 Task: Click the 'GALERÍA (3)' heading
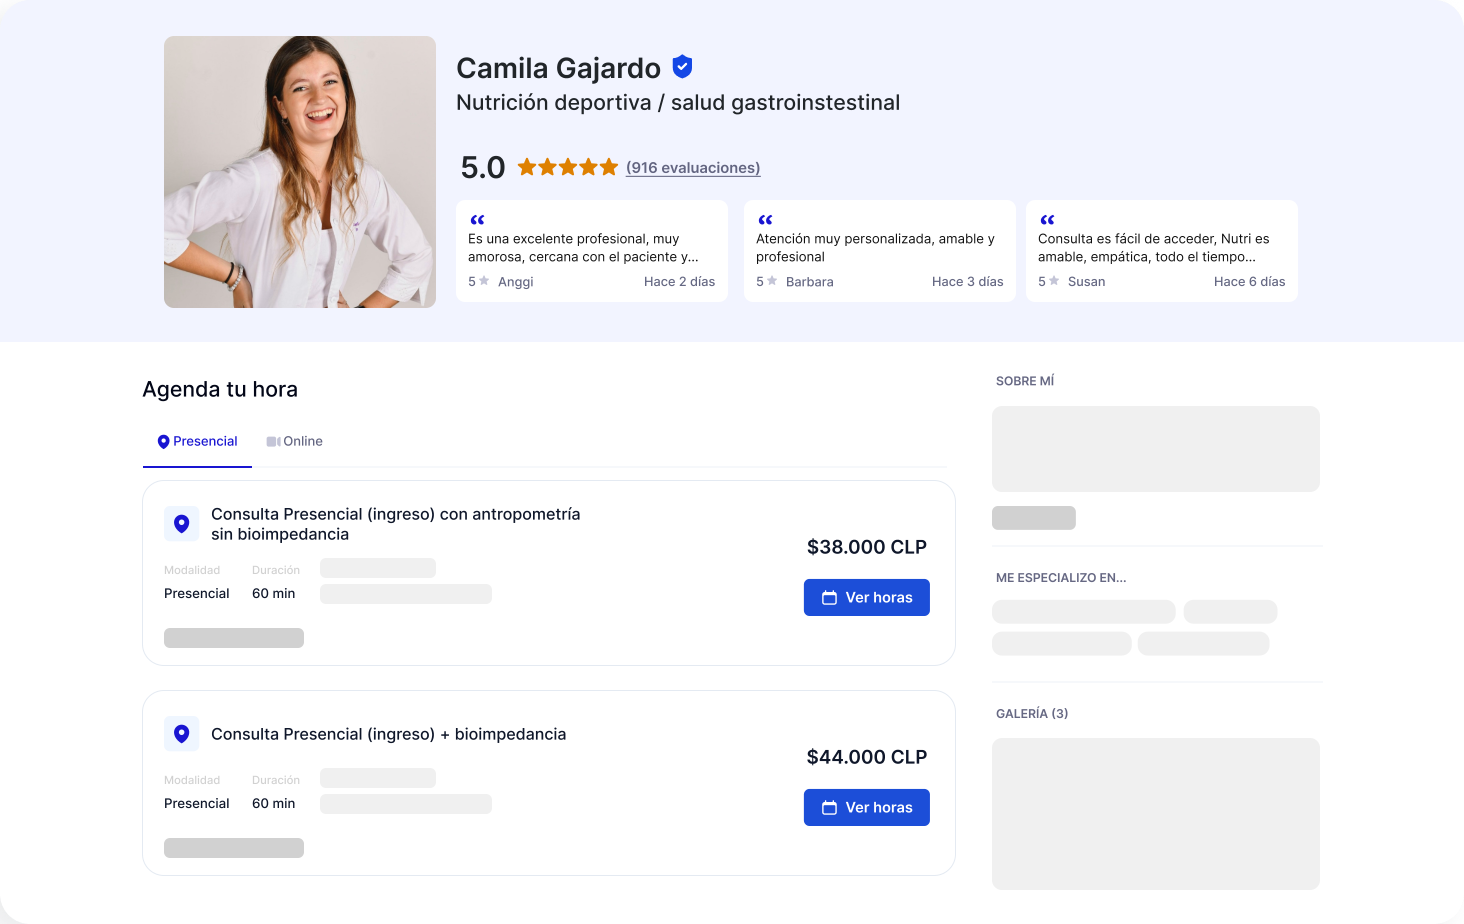click(x=1032, y=714)
